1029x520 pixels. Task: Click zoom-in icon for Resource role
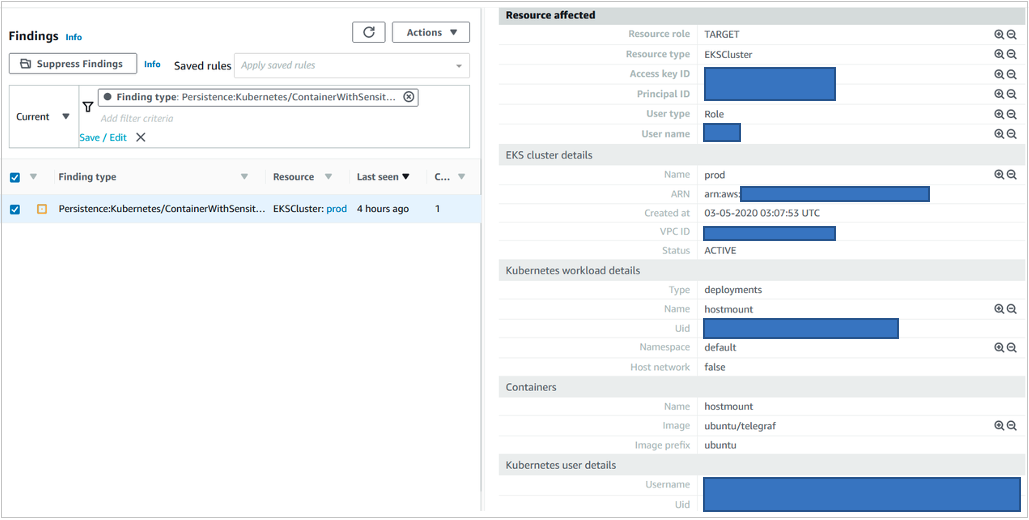click(x=998, y=35)
